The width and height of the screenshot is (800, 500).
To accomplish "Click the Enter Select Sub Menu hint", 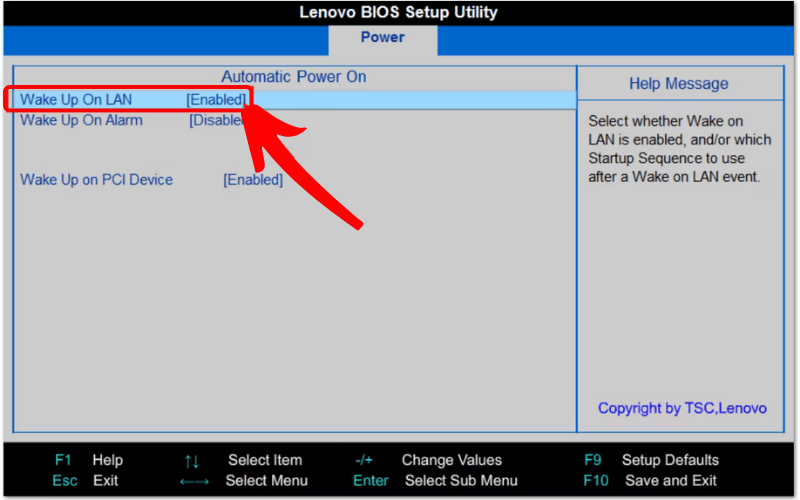I will 435,481.
